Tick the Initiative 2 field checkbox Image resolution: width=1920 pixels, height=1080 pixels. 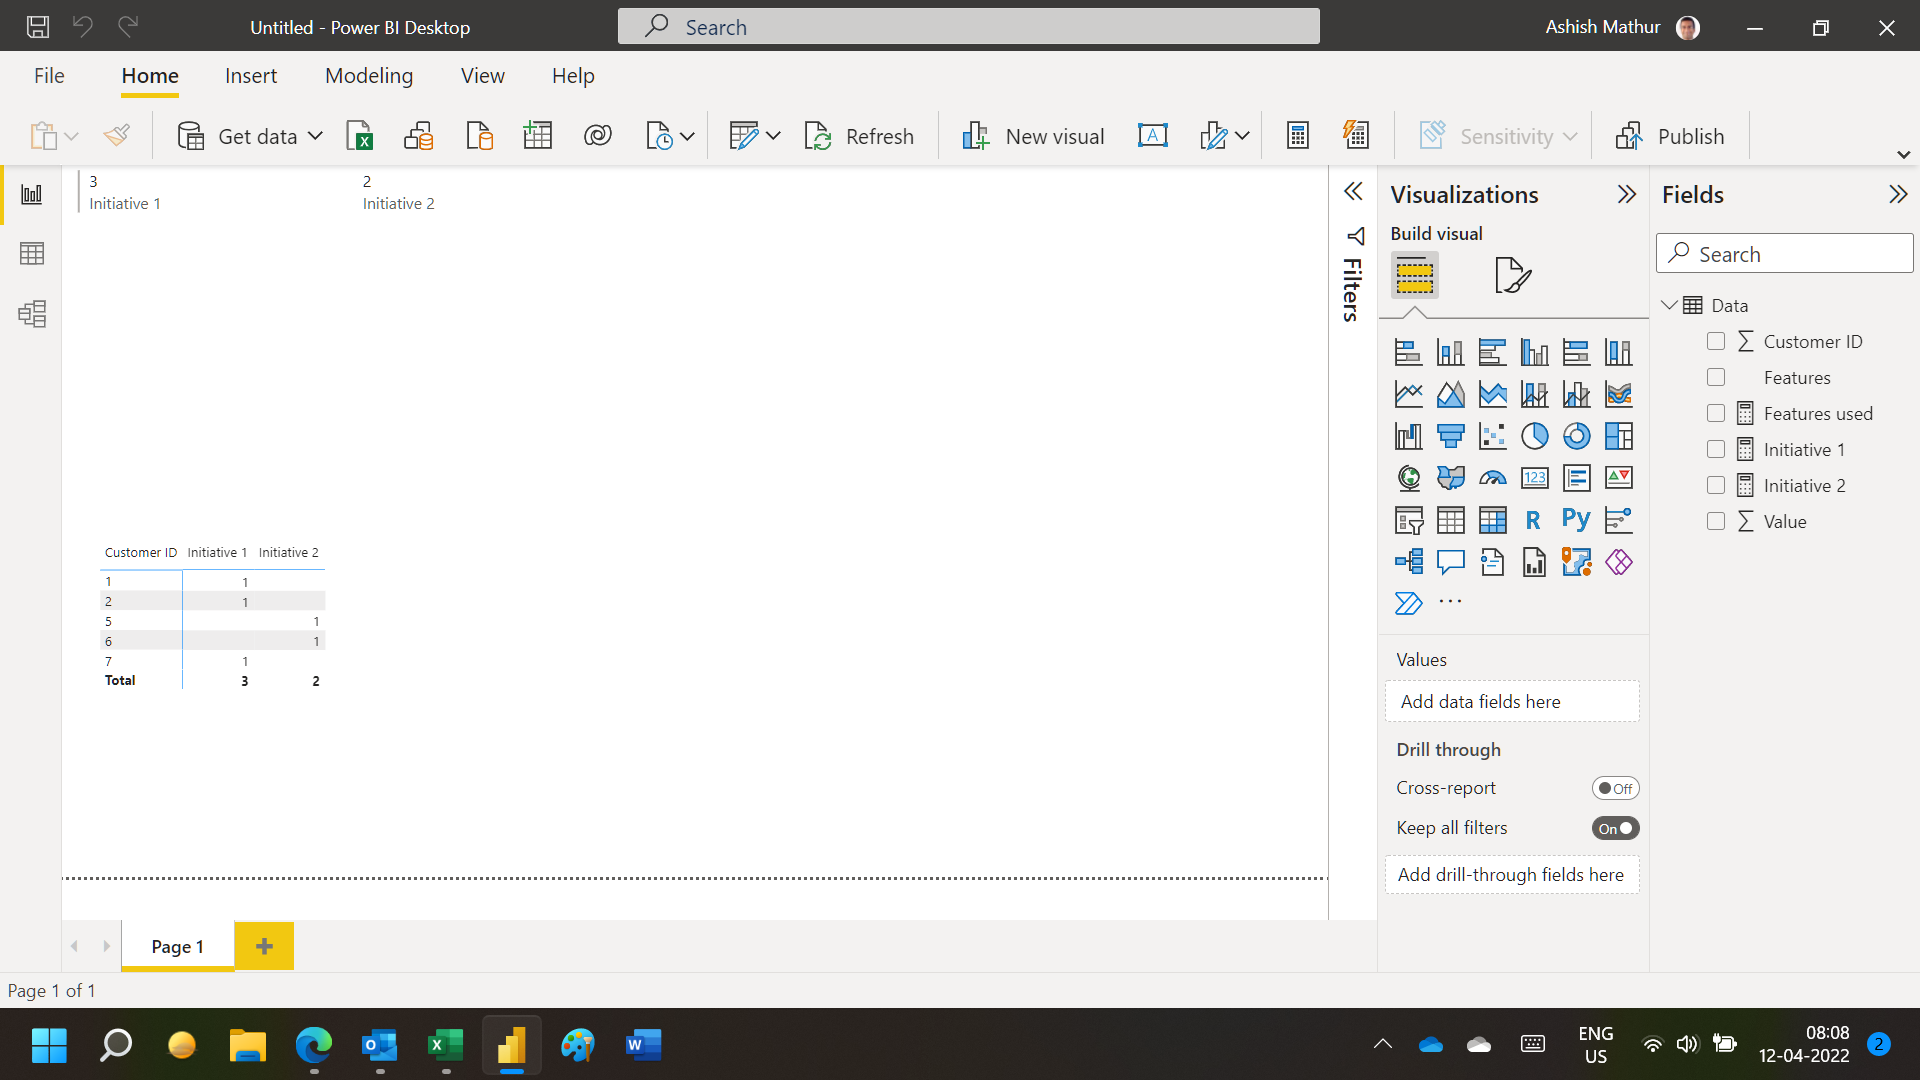1716,485
